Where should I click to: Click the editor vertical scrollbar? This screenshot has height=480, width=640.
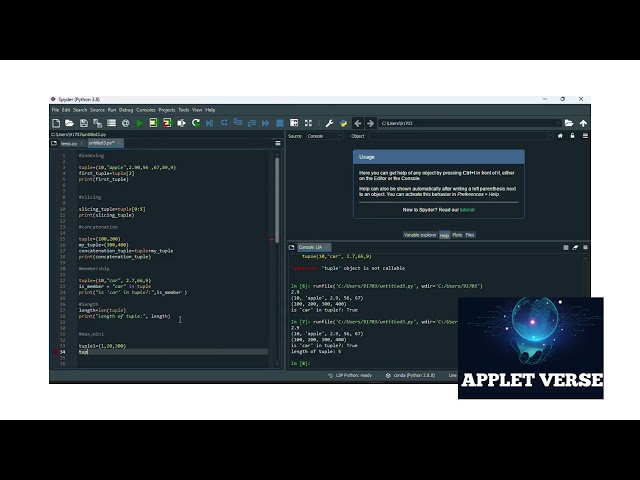click(277, 200)
